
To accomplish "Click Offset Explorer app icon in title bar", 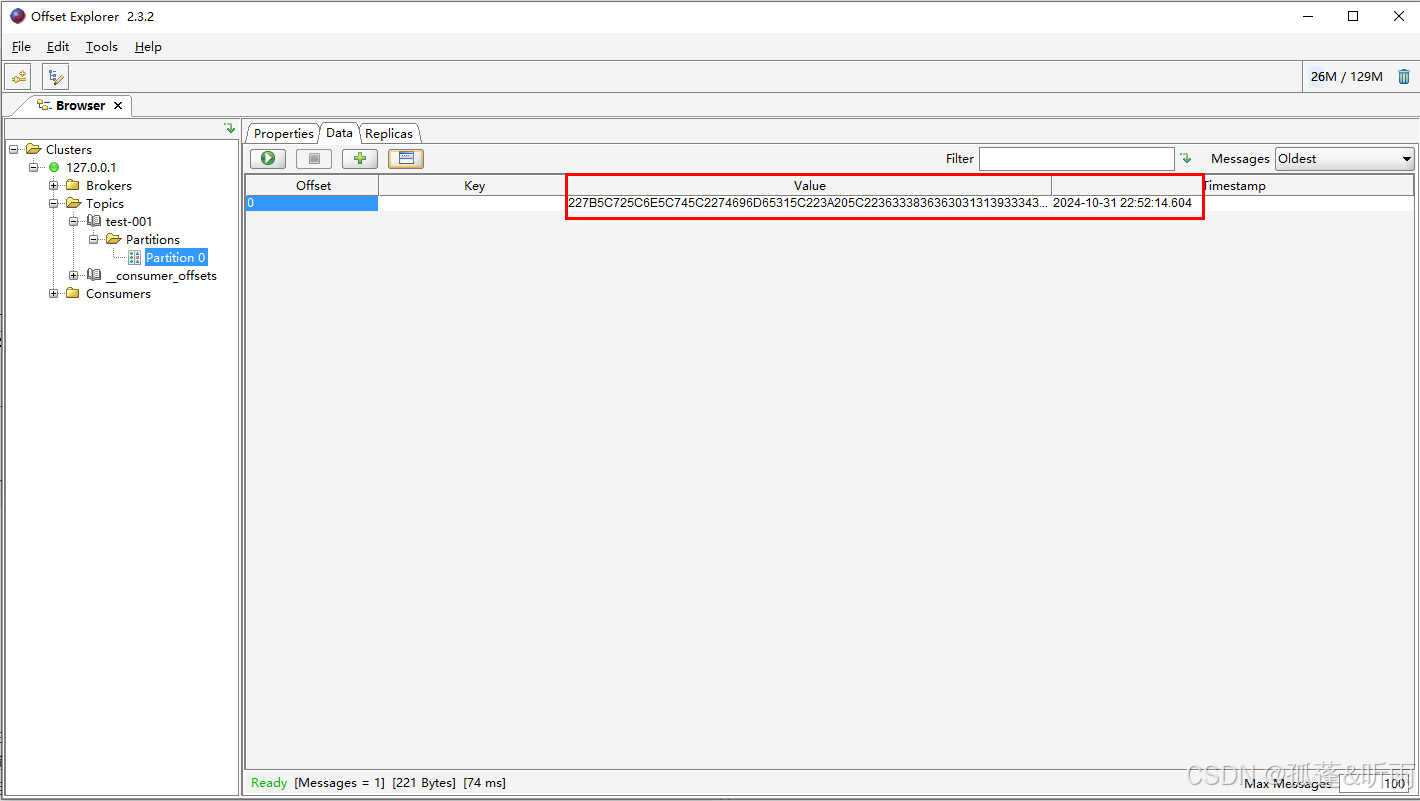I will 18,16.
